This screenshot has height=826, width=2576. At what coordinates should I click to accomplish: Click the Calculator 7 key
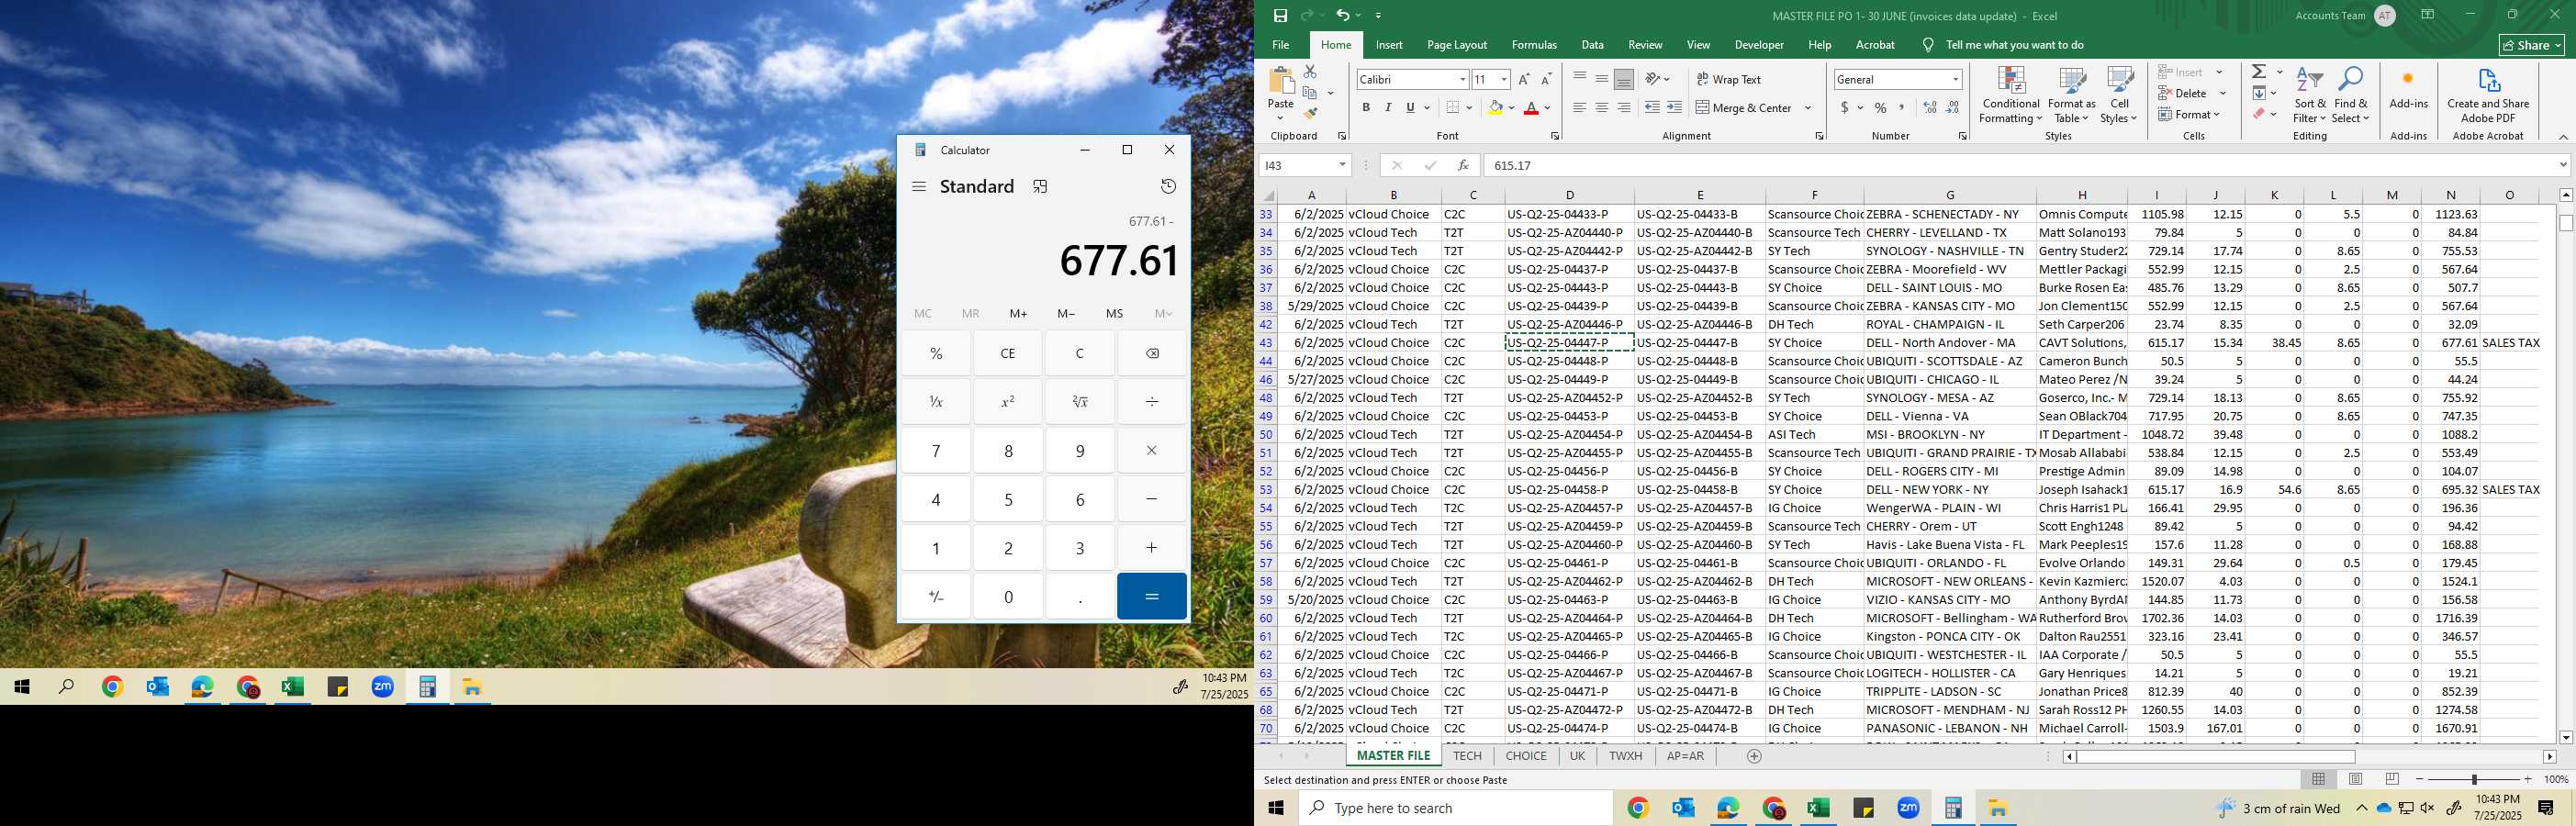[x=936, y=451]
